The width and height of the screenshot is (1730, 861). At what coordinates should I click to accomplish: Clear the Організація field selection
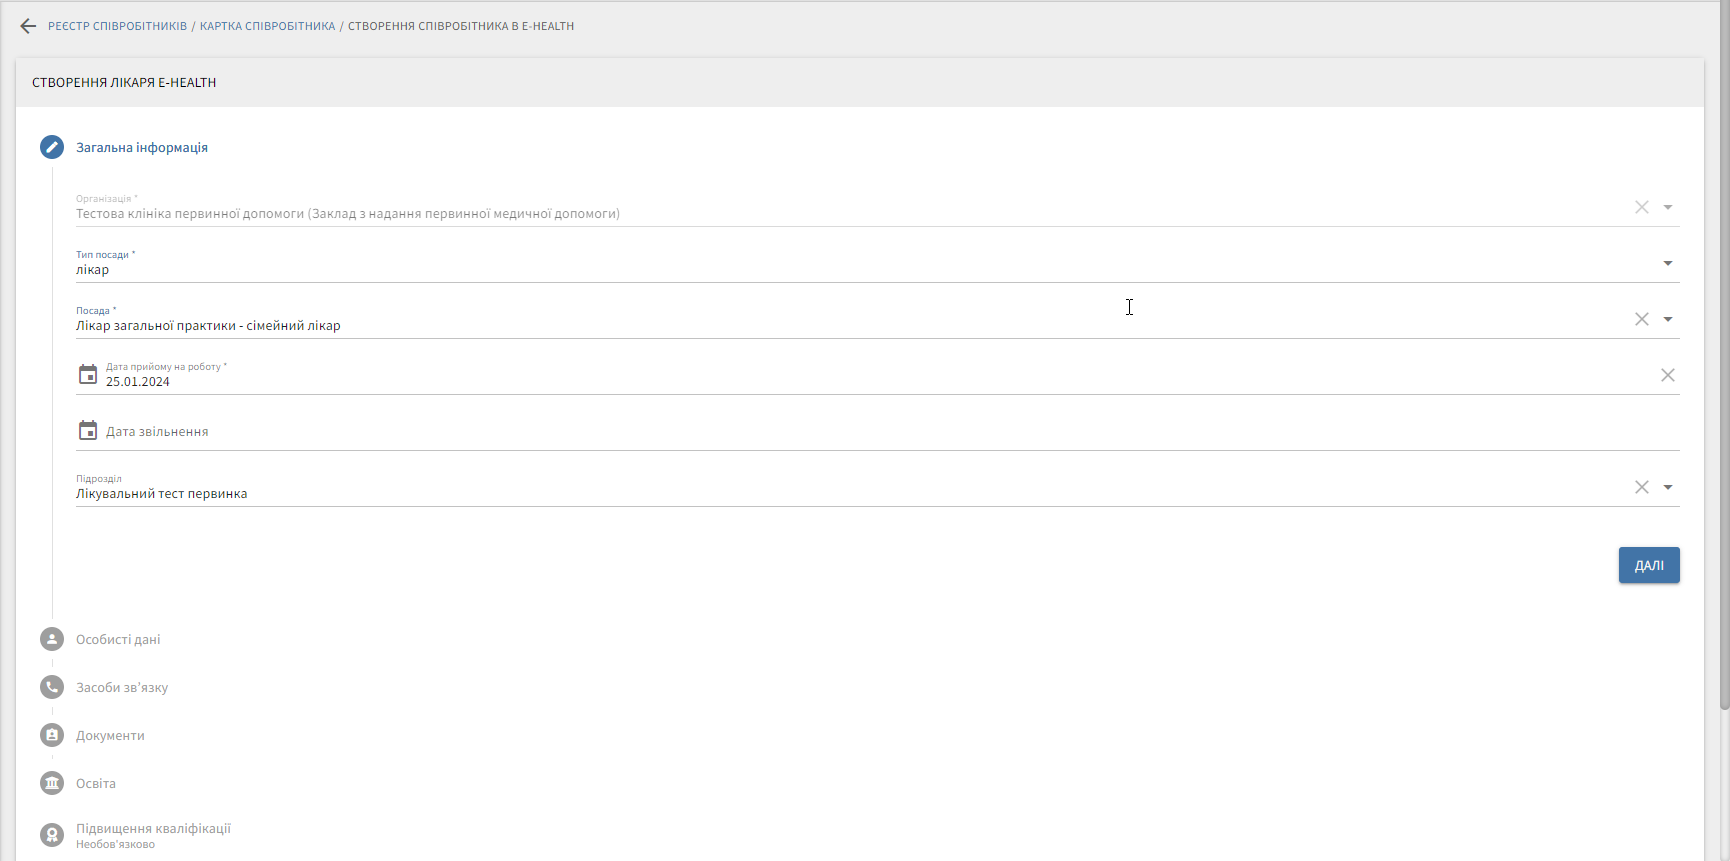coord(1641,207)
